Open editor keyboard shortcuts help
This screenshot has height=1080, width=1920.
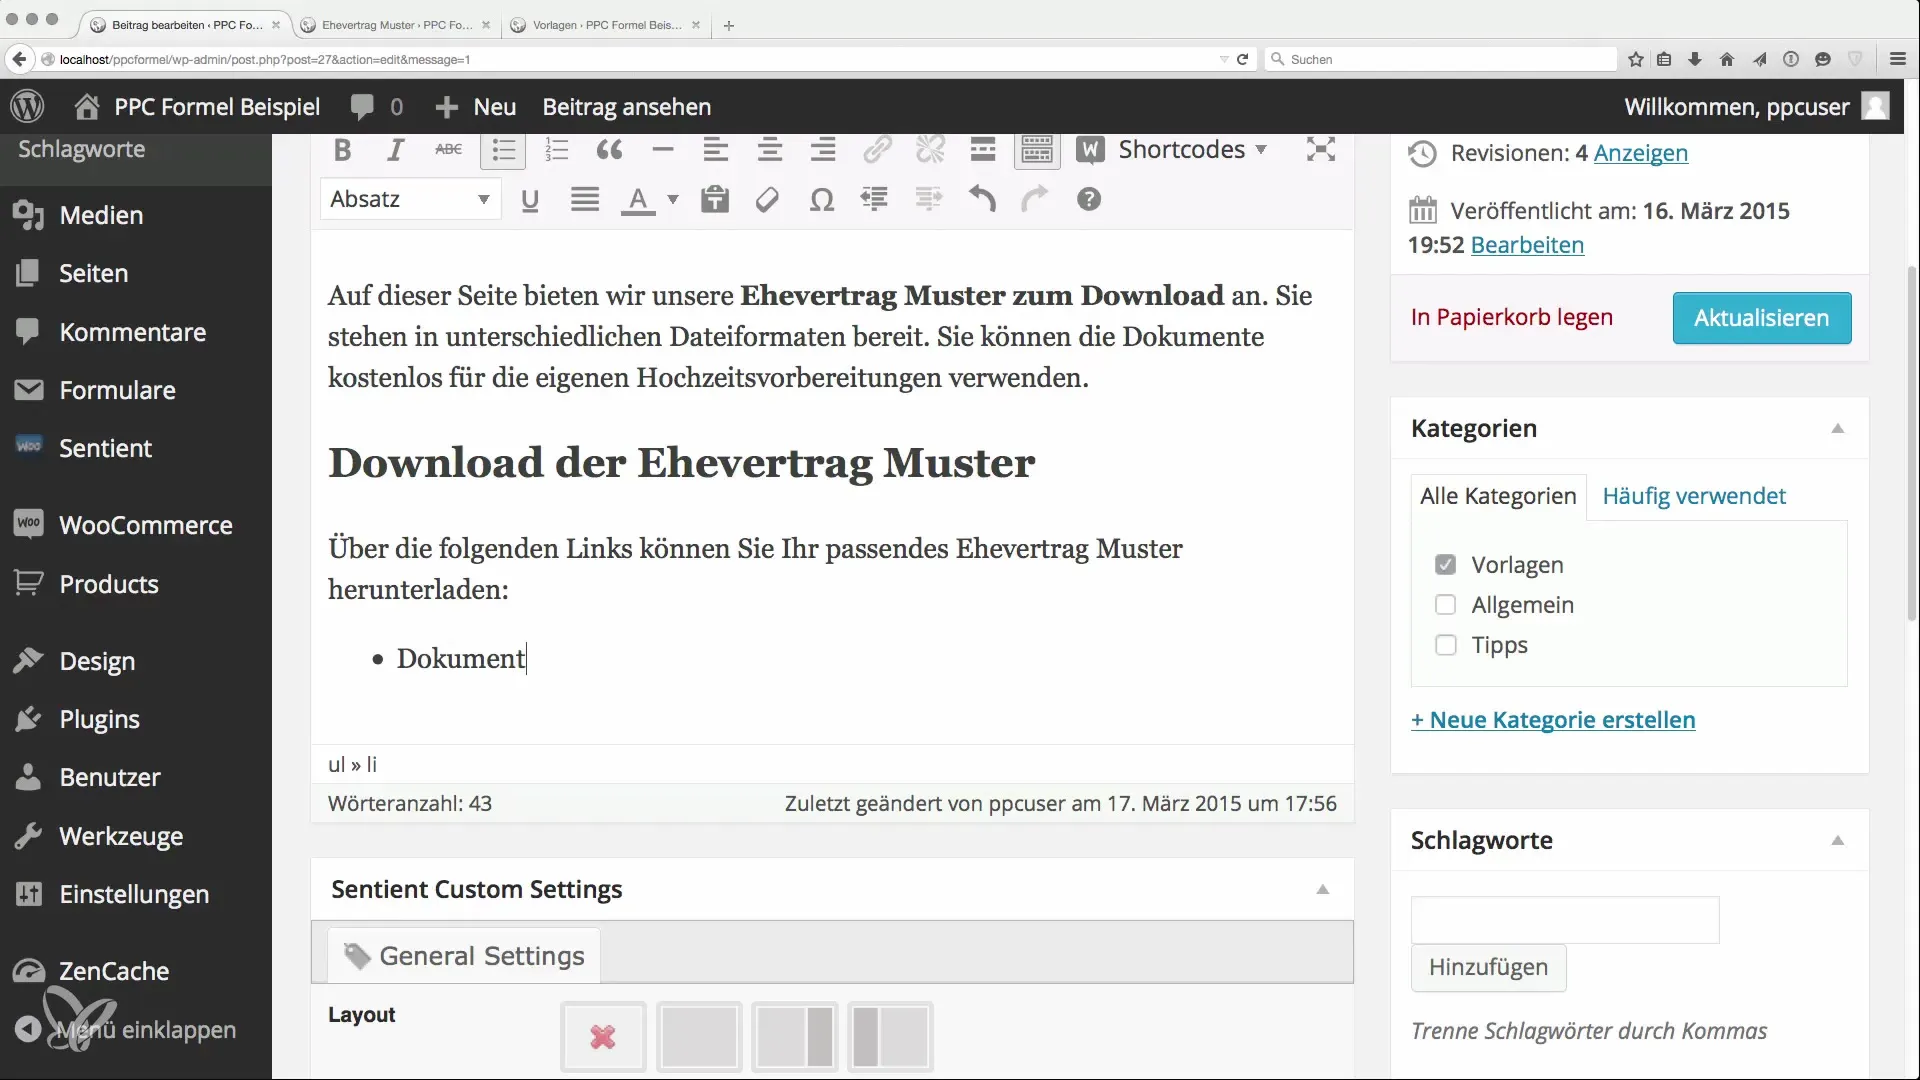tap(1089, 200)
